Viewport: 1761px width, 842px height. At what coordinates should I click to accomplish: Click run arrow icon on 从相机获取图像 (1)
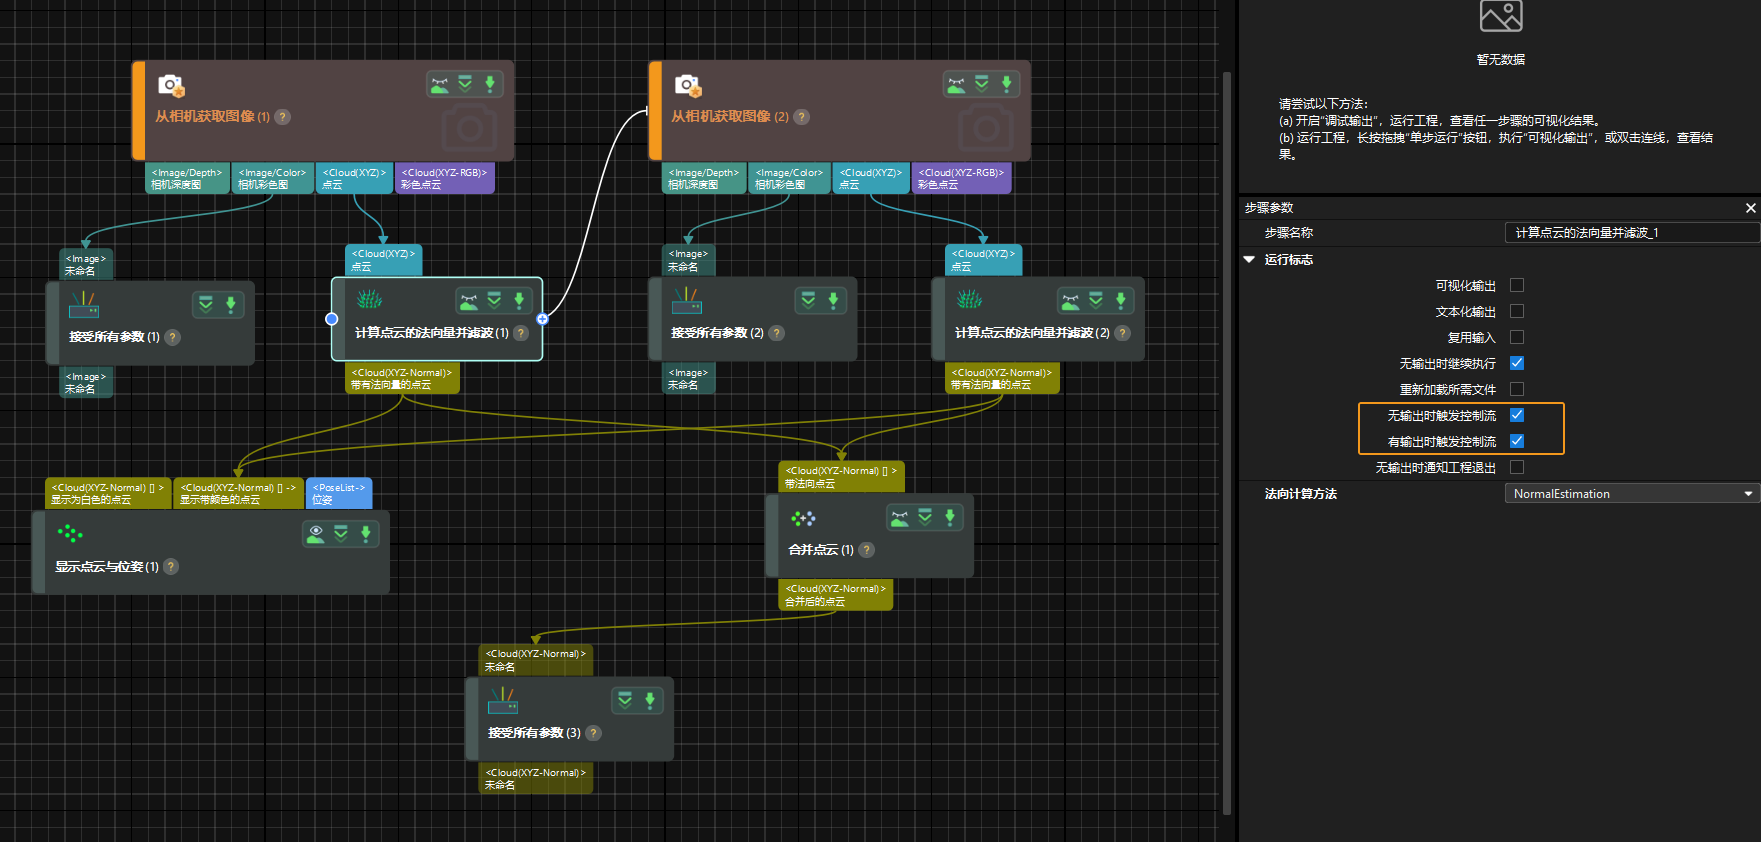(490, 84)
